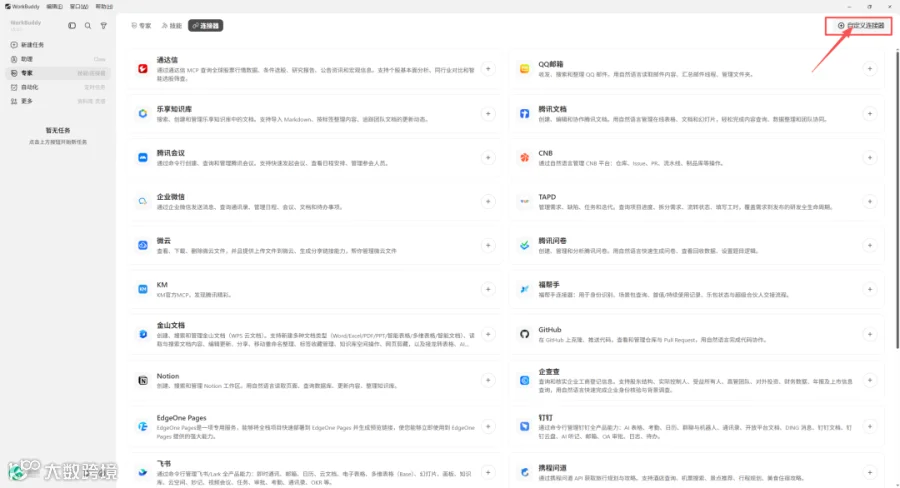Image resolution: width=900 pixels, height=488 pixels.
Task: Click the QQ邮箱 yellow connector icon
Action: click(525, 69)
